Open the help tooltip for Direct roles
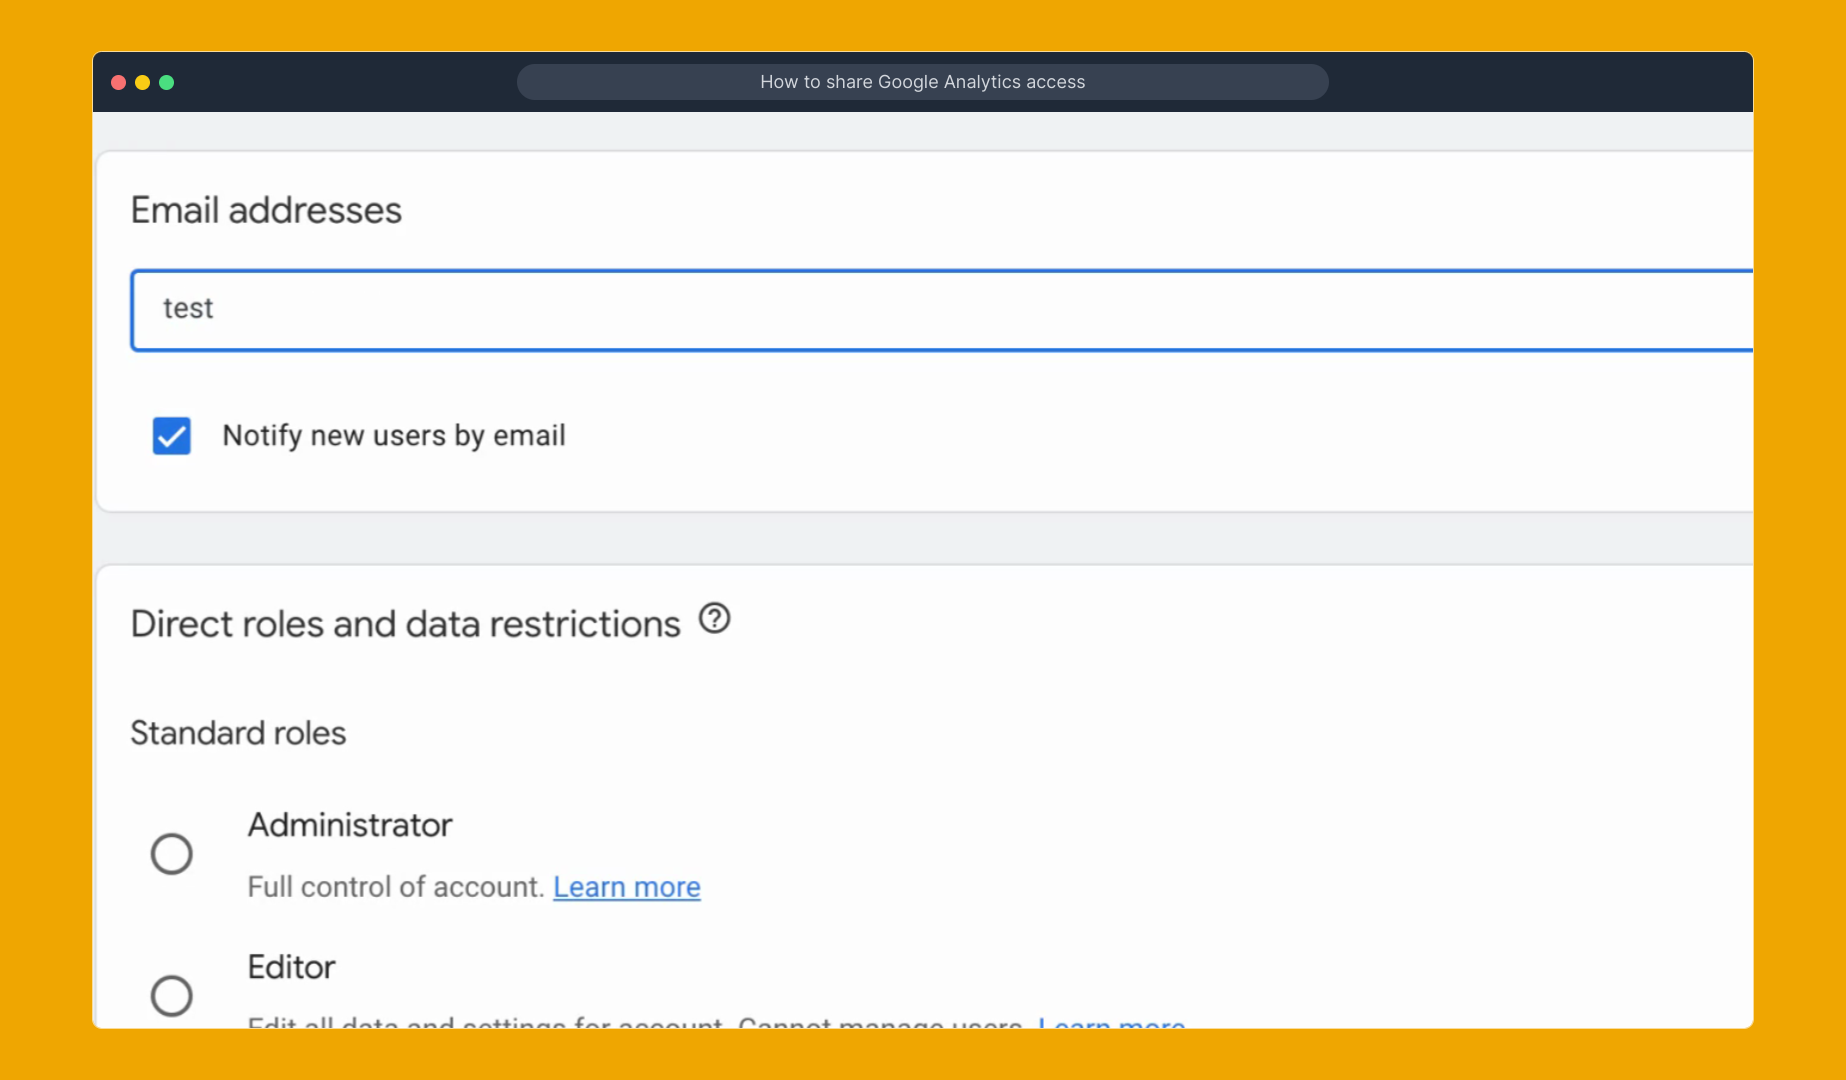 (715, 619)
